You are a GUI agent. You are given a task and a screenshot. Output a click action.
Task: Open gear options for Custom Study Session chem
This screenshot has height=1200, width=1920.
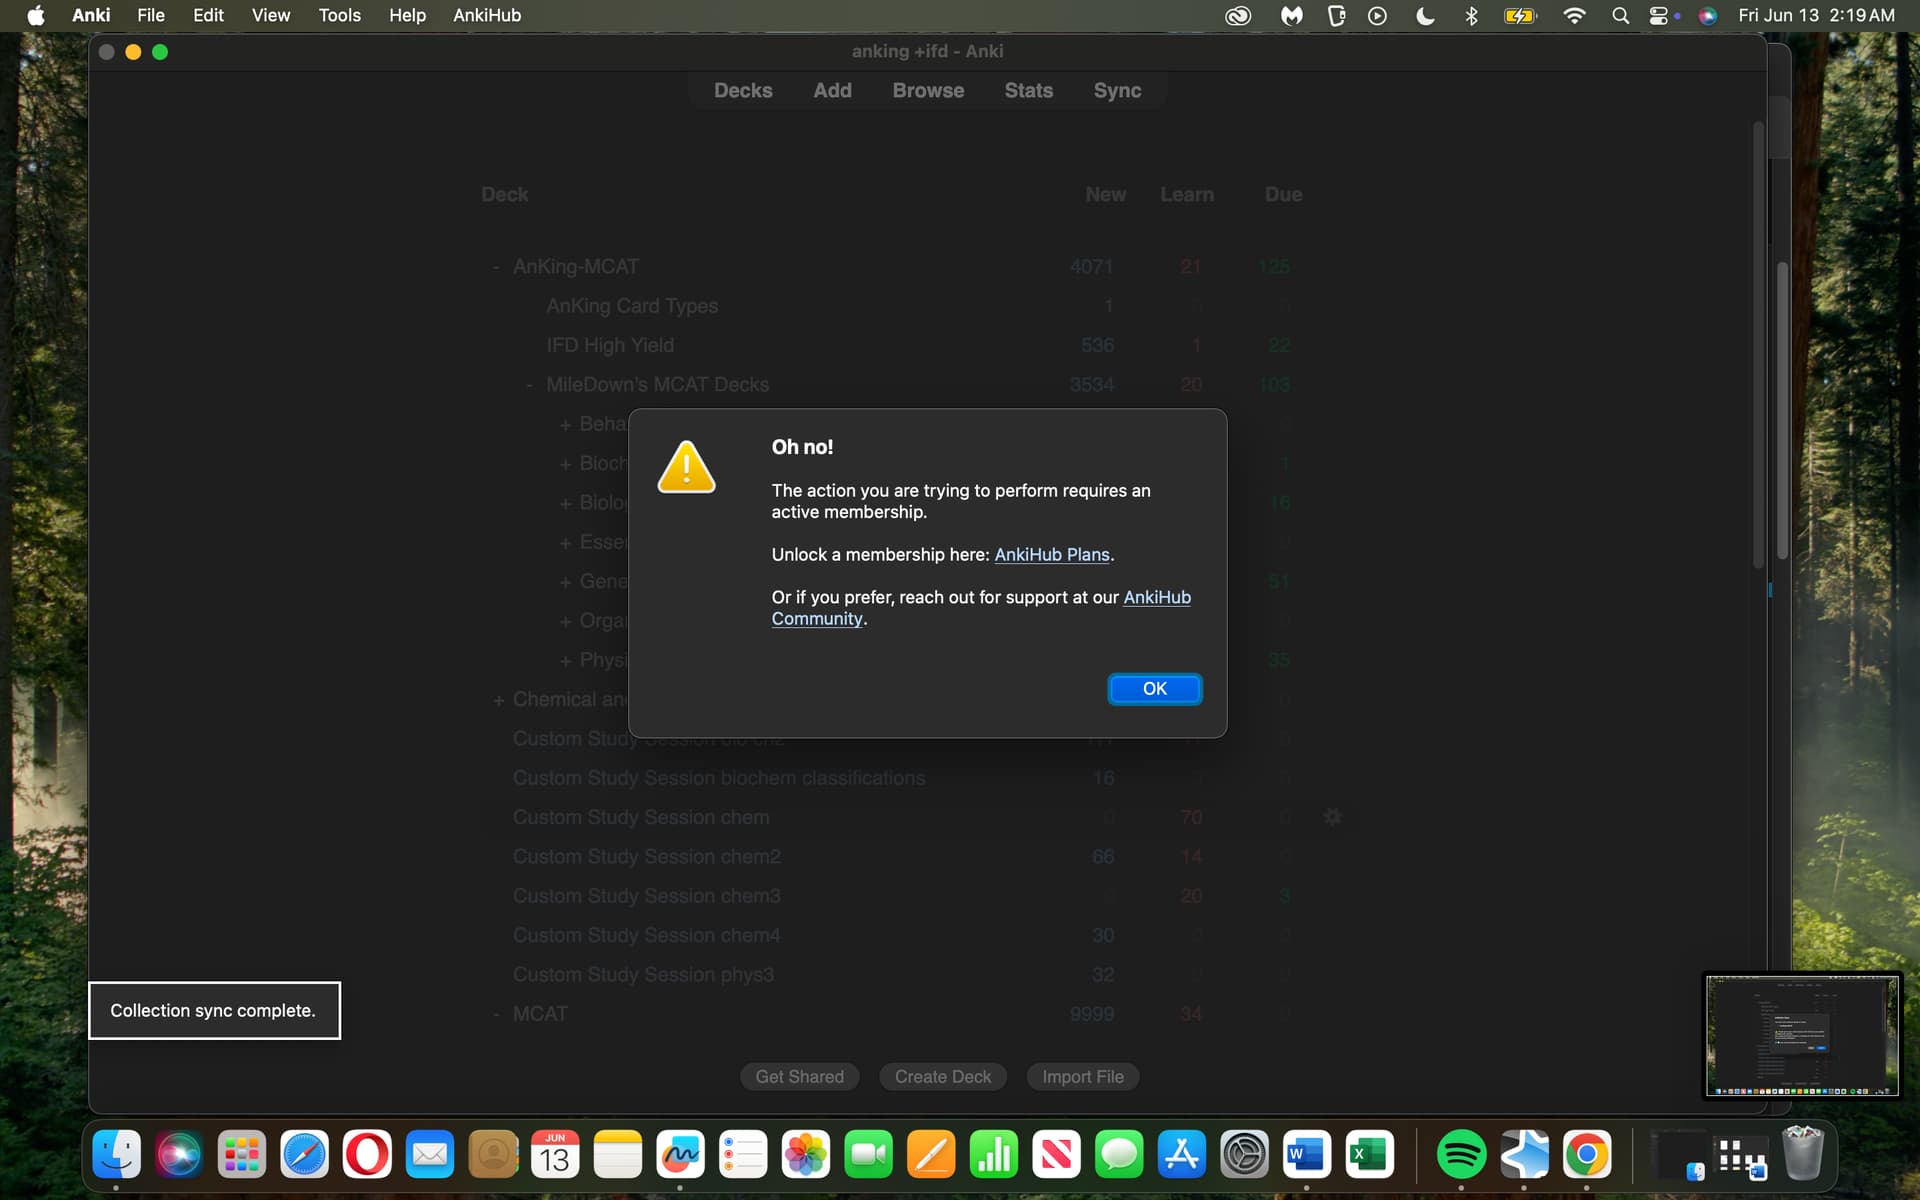tap(1332, 817)
